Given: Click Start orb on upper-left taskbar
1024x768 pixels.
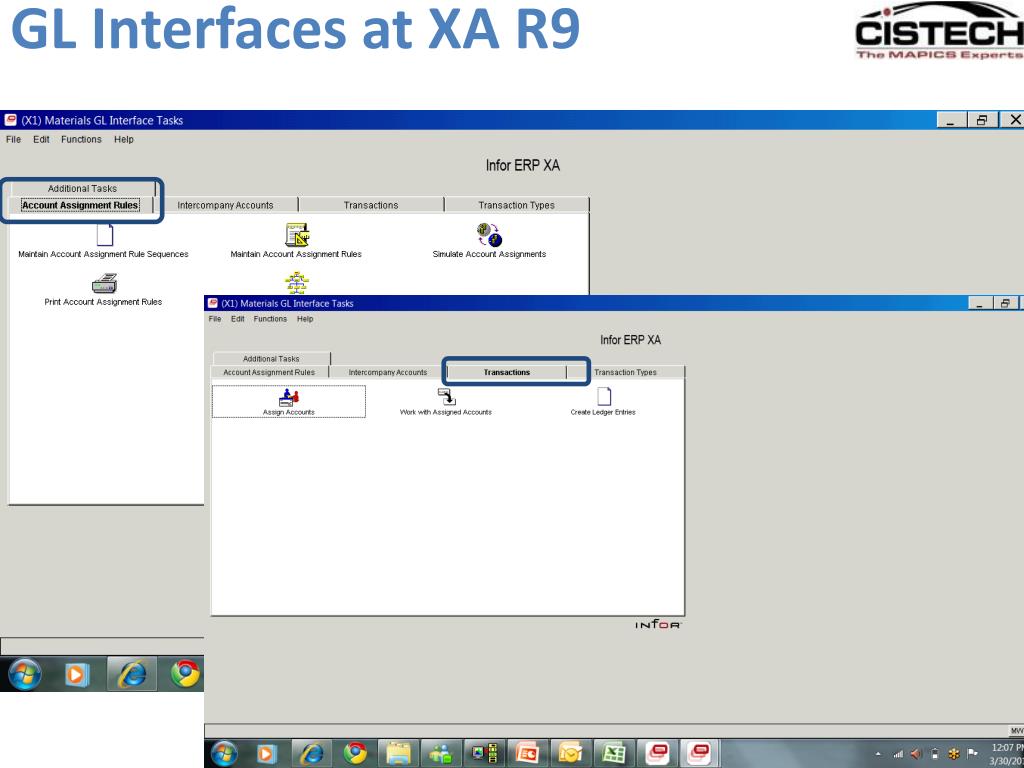Looking at the screenshot, I should coord(24,673).
